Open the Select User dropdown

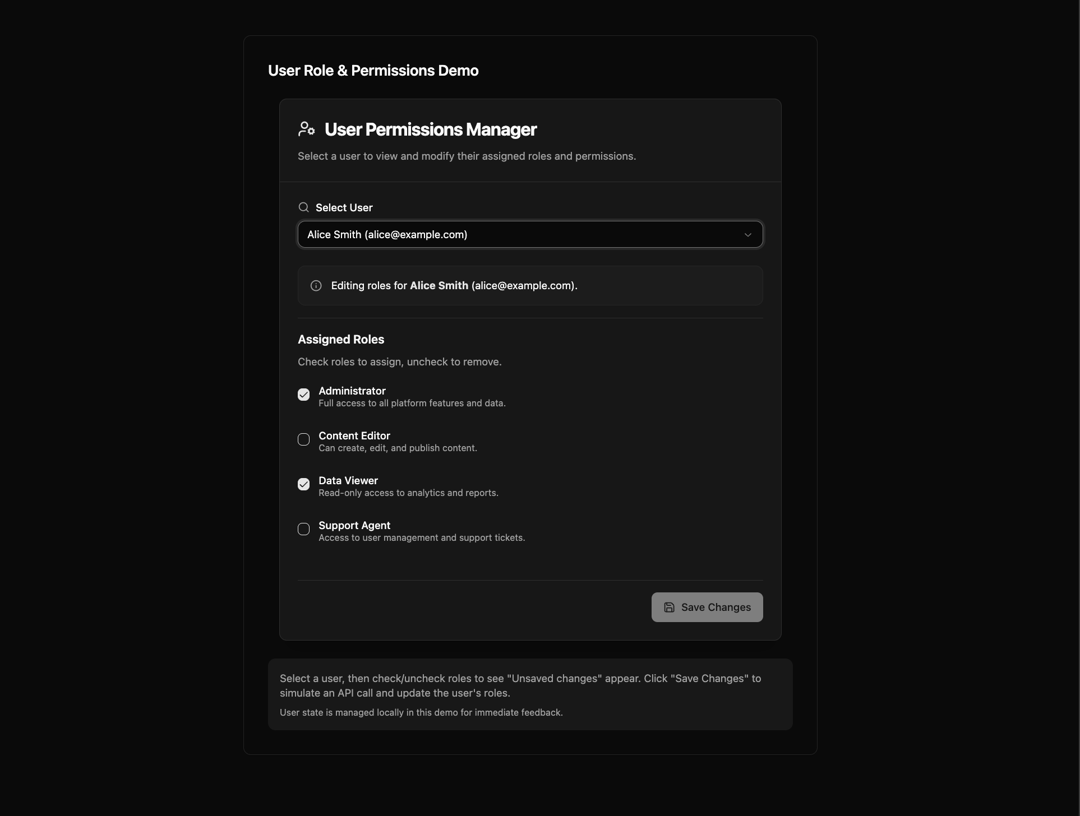pyautogui.click(x=530, y=235)
